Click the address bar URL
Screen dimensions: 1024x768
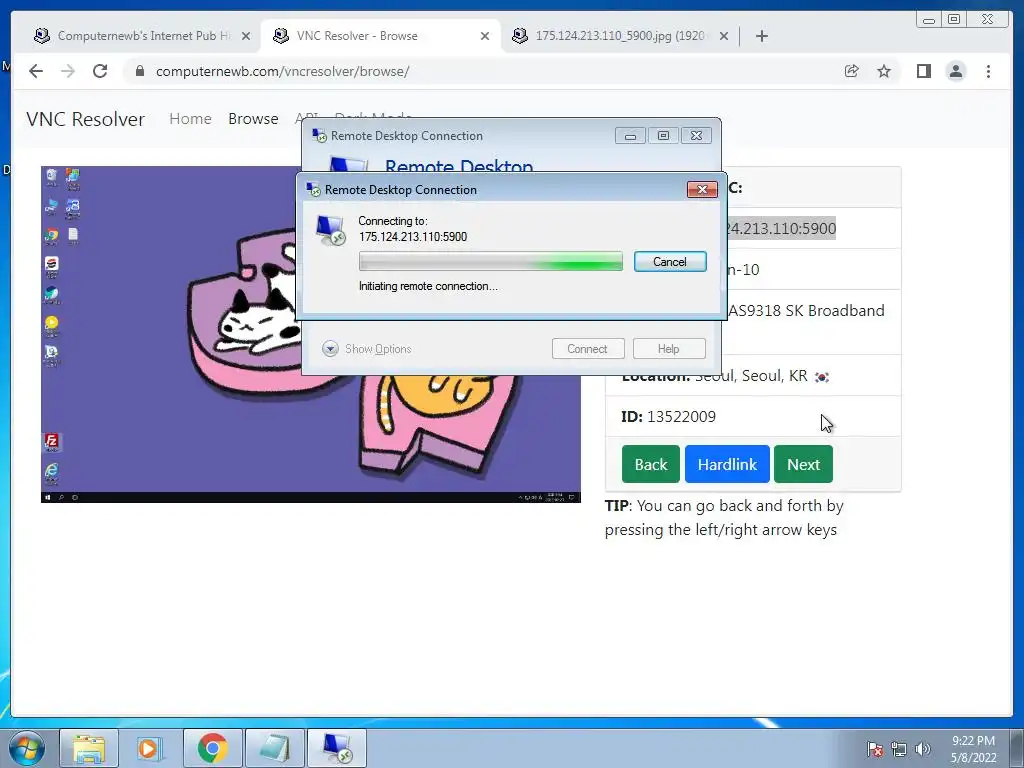(282, 71)
